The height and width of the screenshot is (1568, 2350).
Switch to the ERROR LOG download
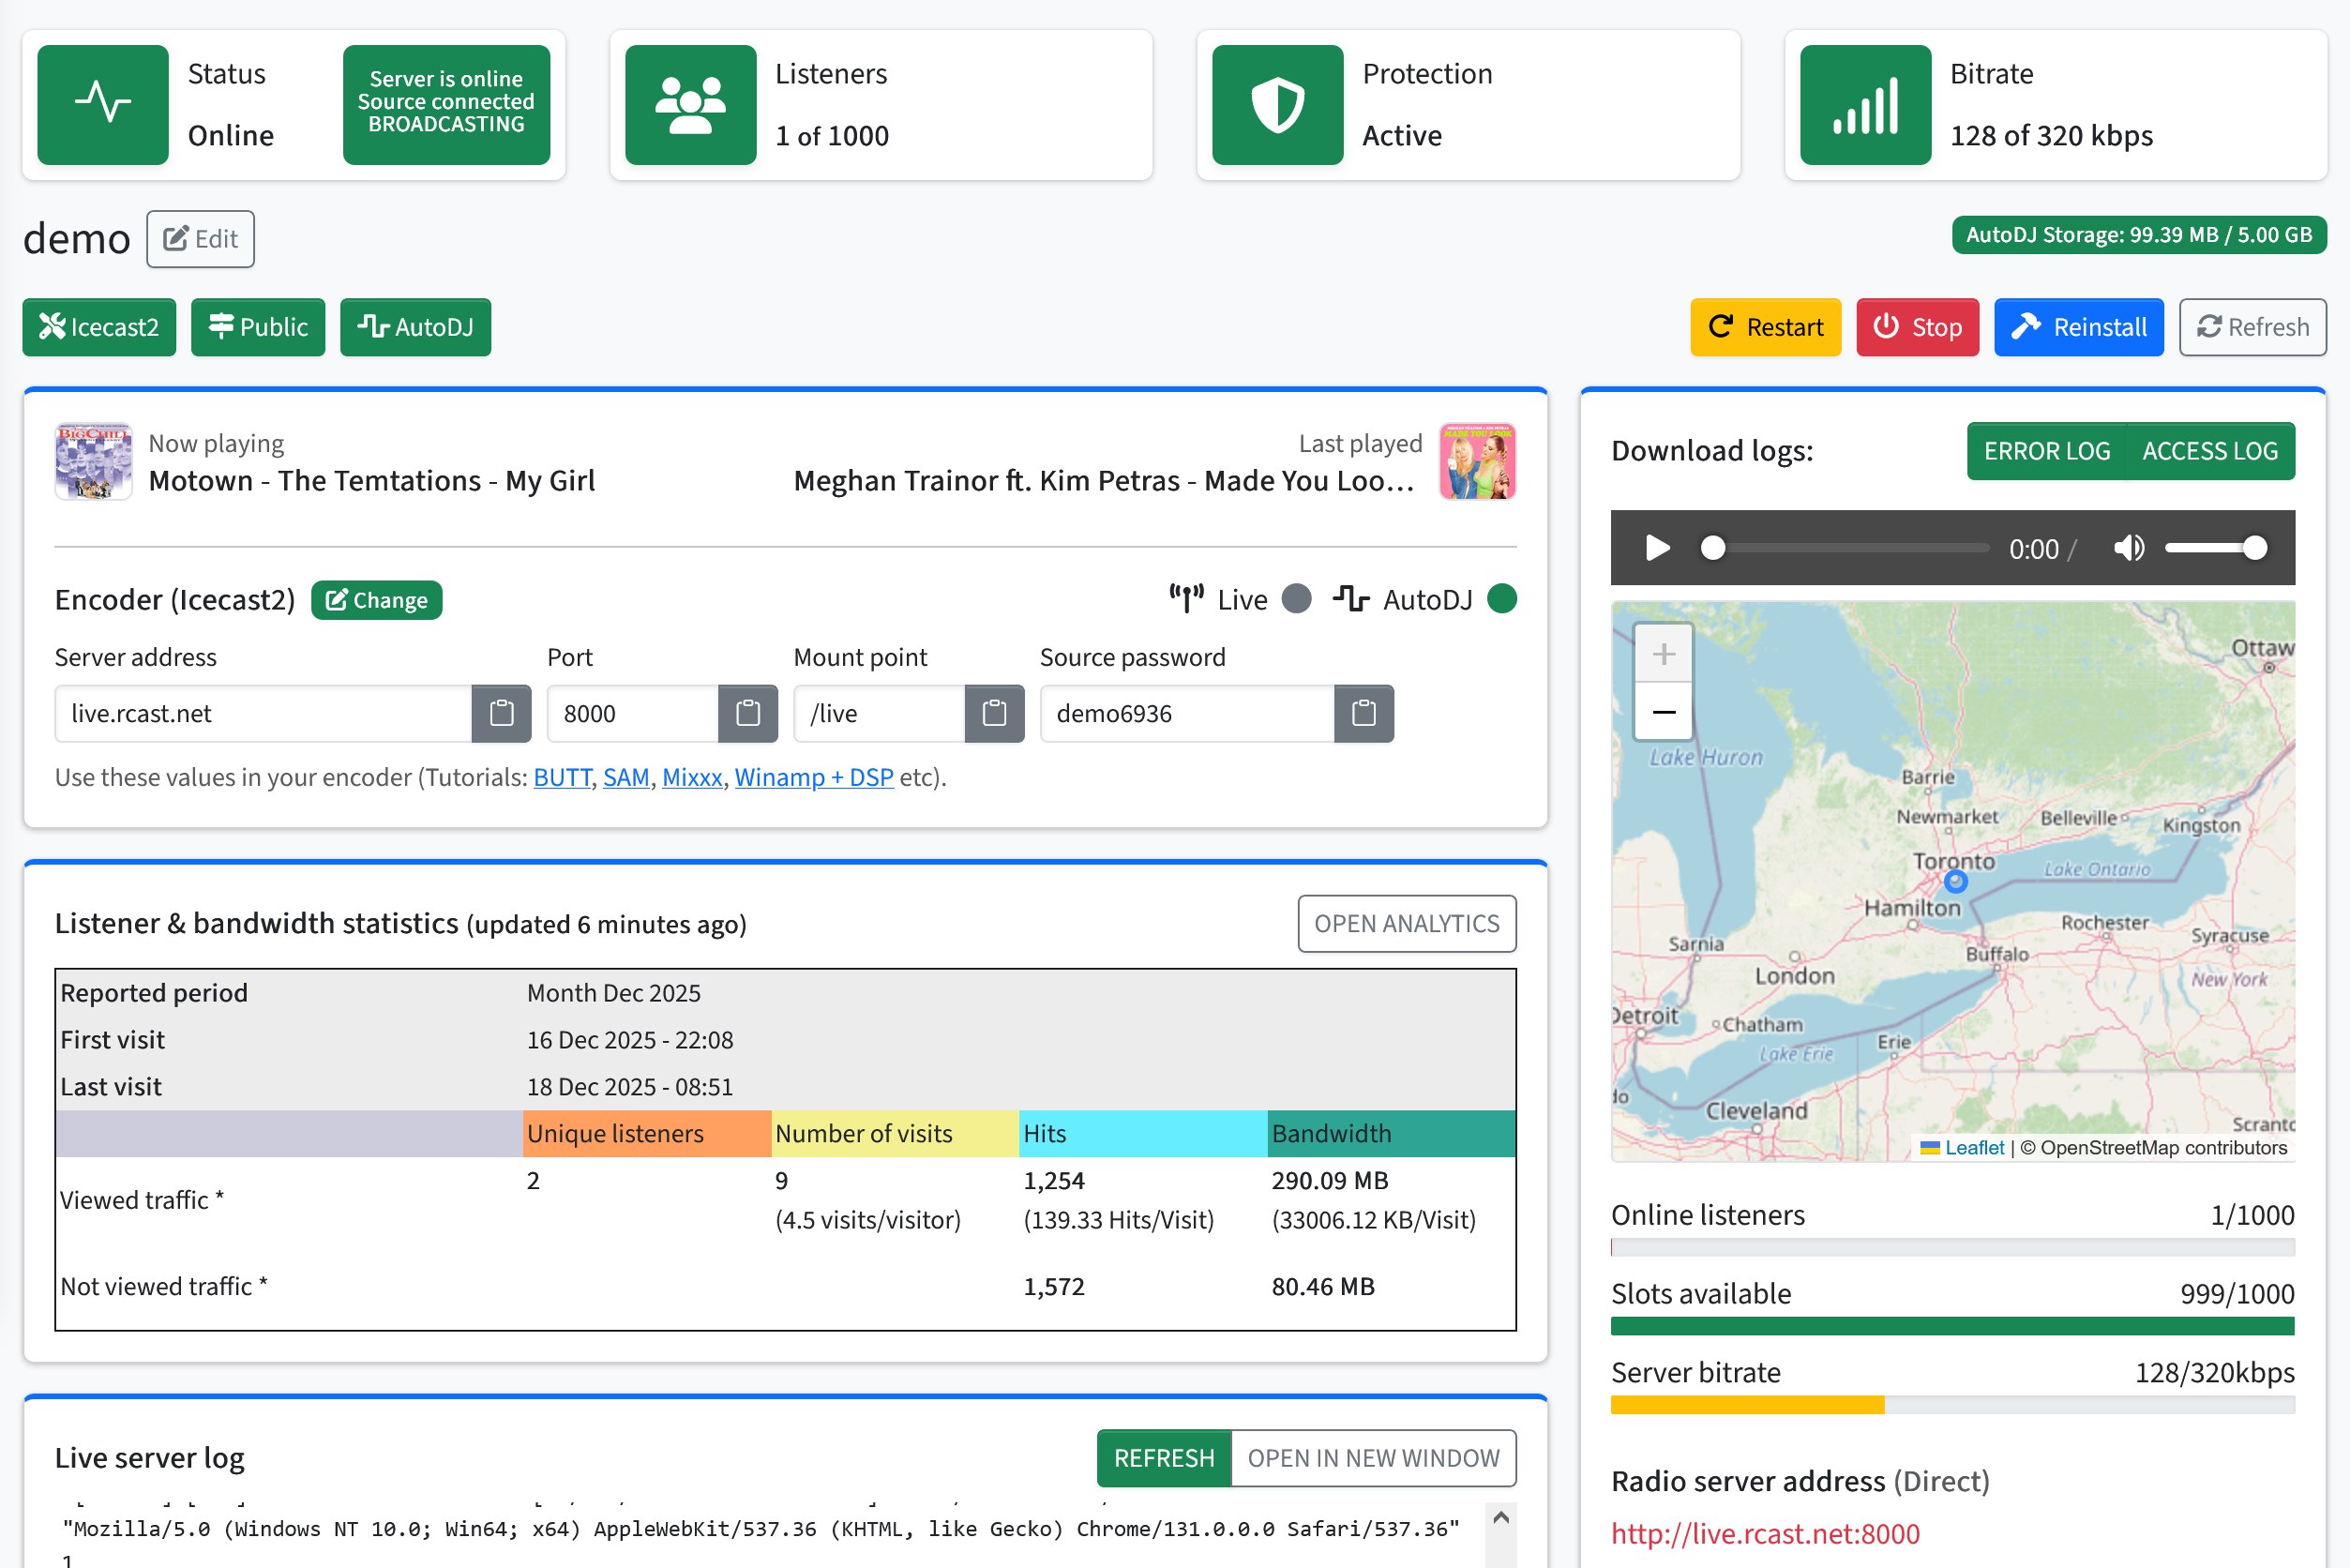point(2045,451)
